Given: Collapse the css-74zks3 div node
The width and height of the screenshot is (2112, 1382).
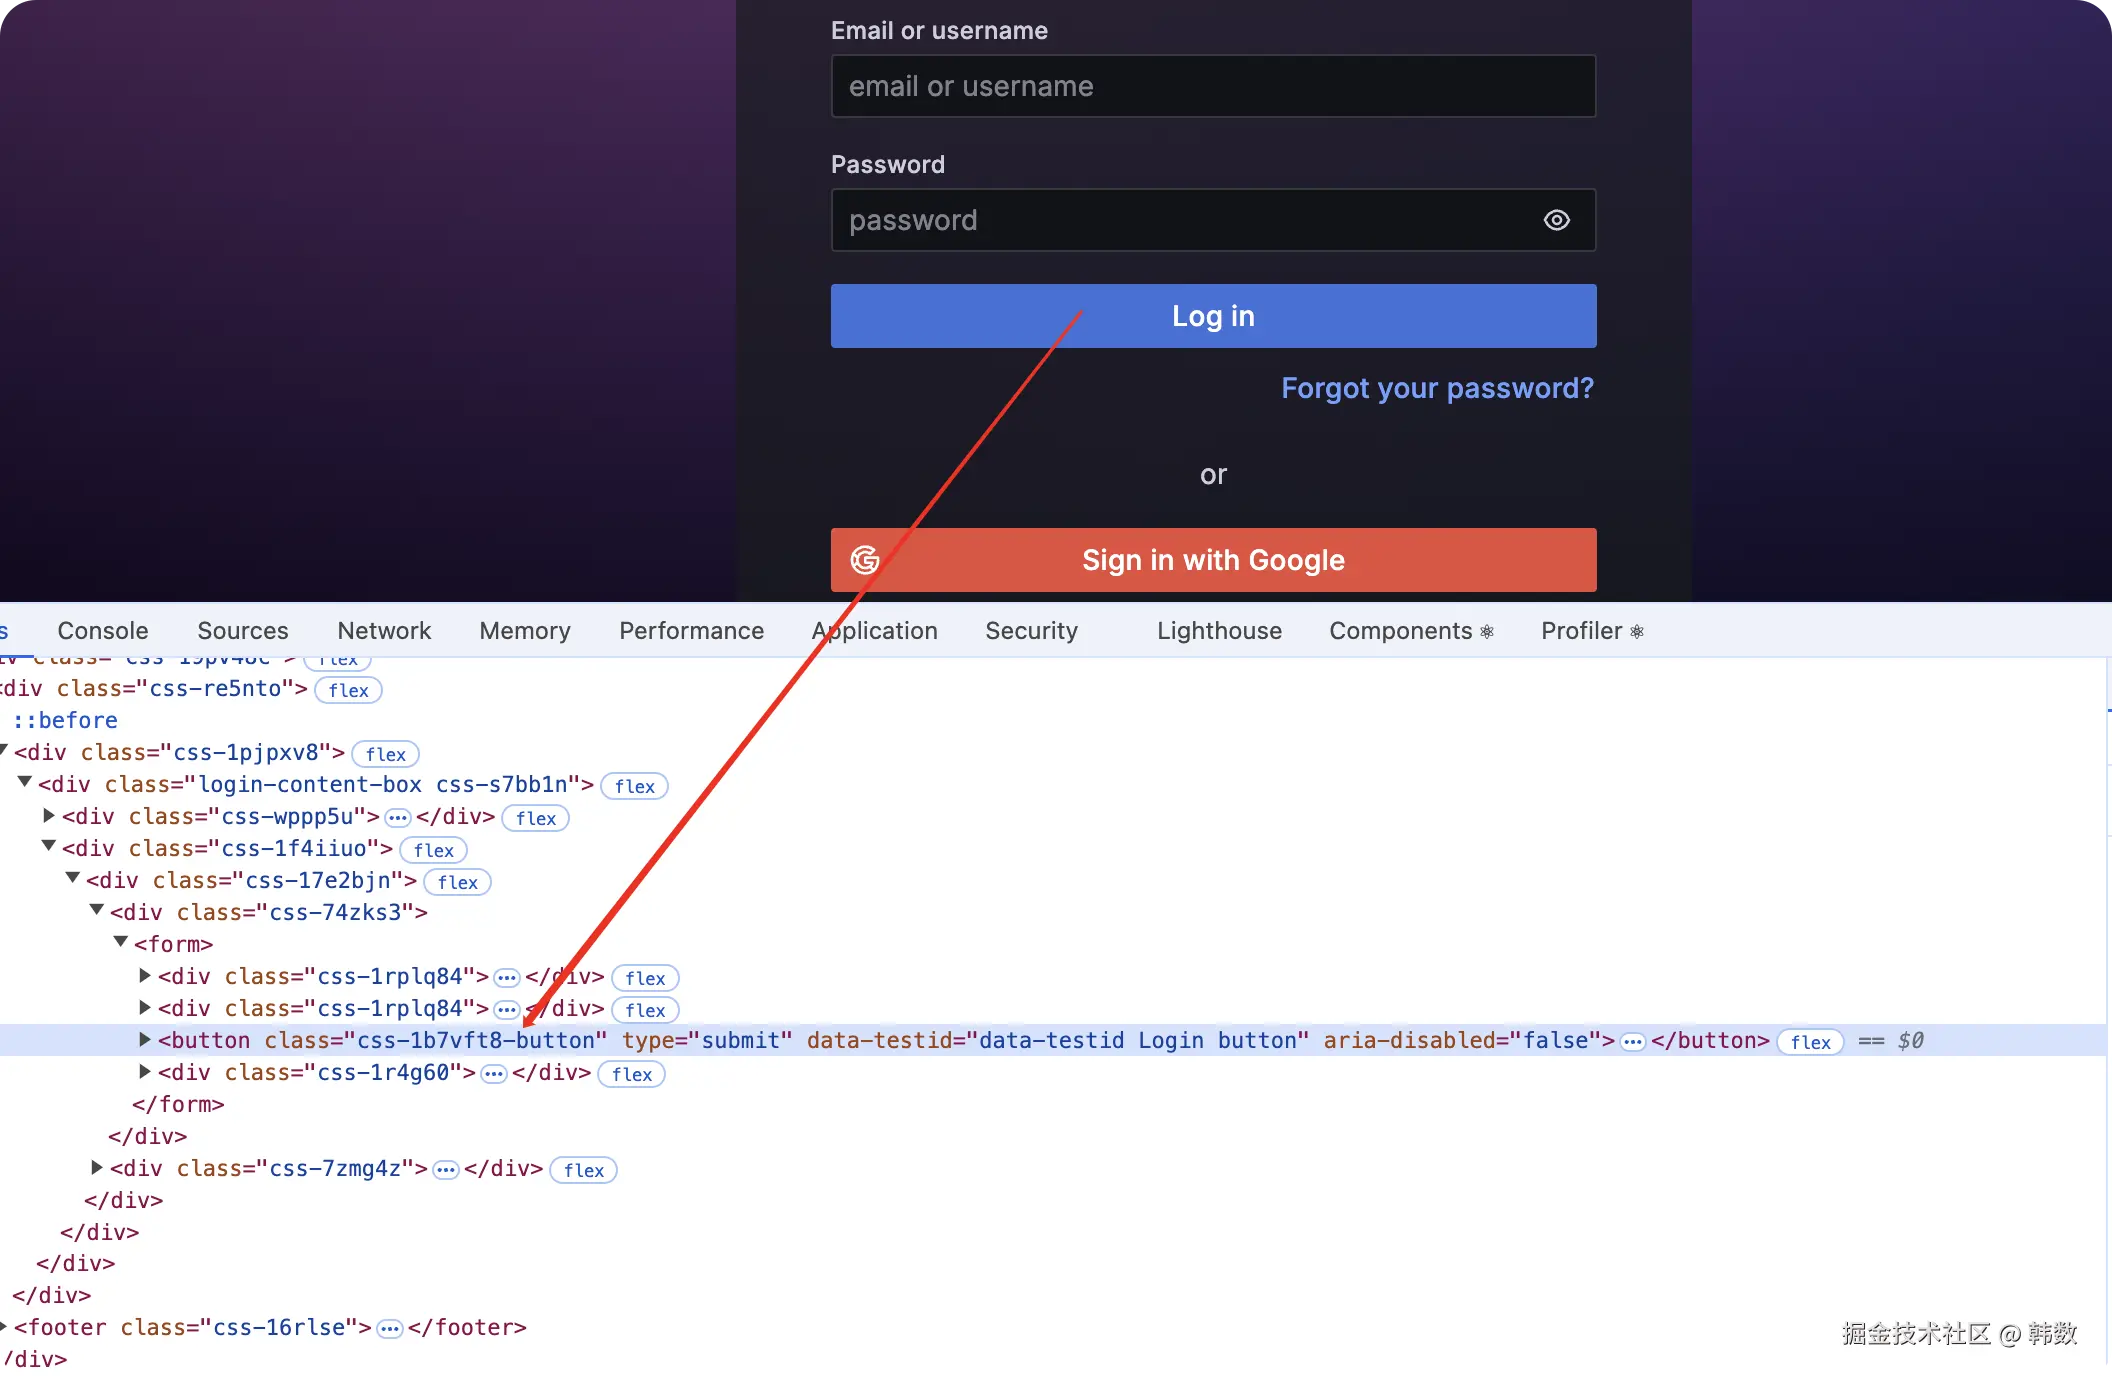Looking at the screenshot, I should click(97, 910).
